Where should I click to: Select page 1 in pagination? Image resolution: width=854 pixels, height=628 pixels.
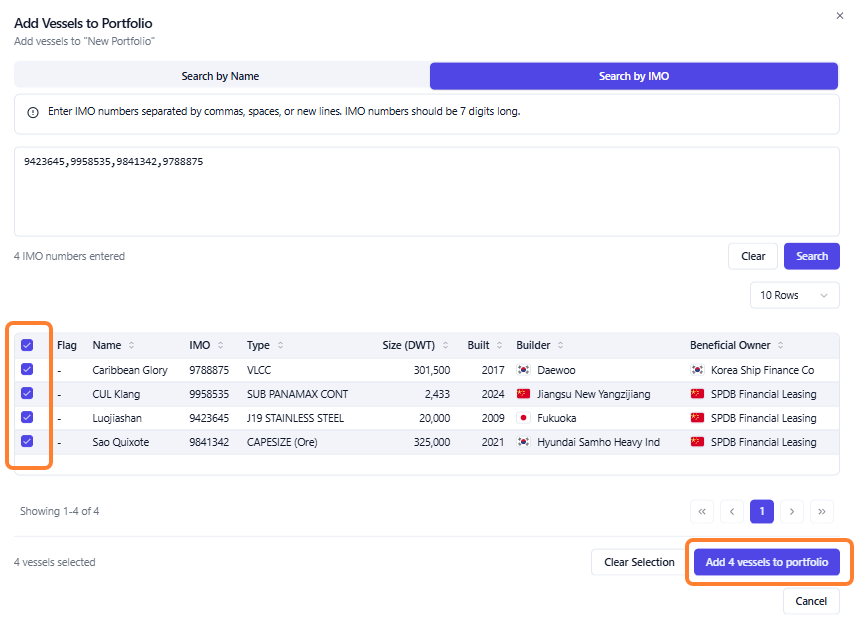[x=762, y=511]
